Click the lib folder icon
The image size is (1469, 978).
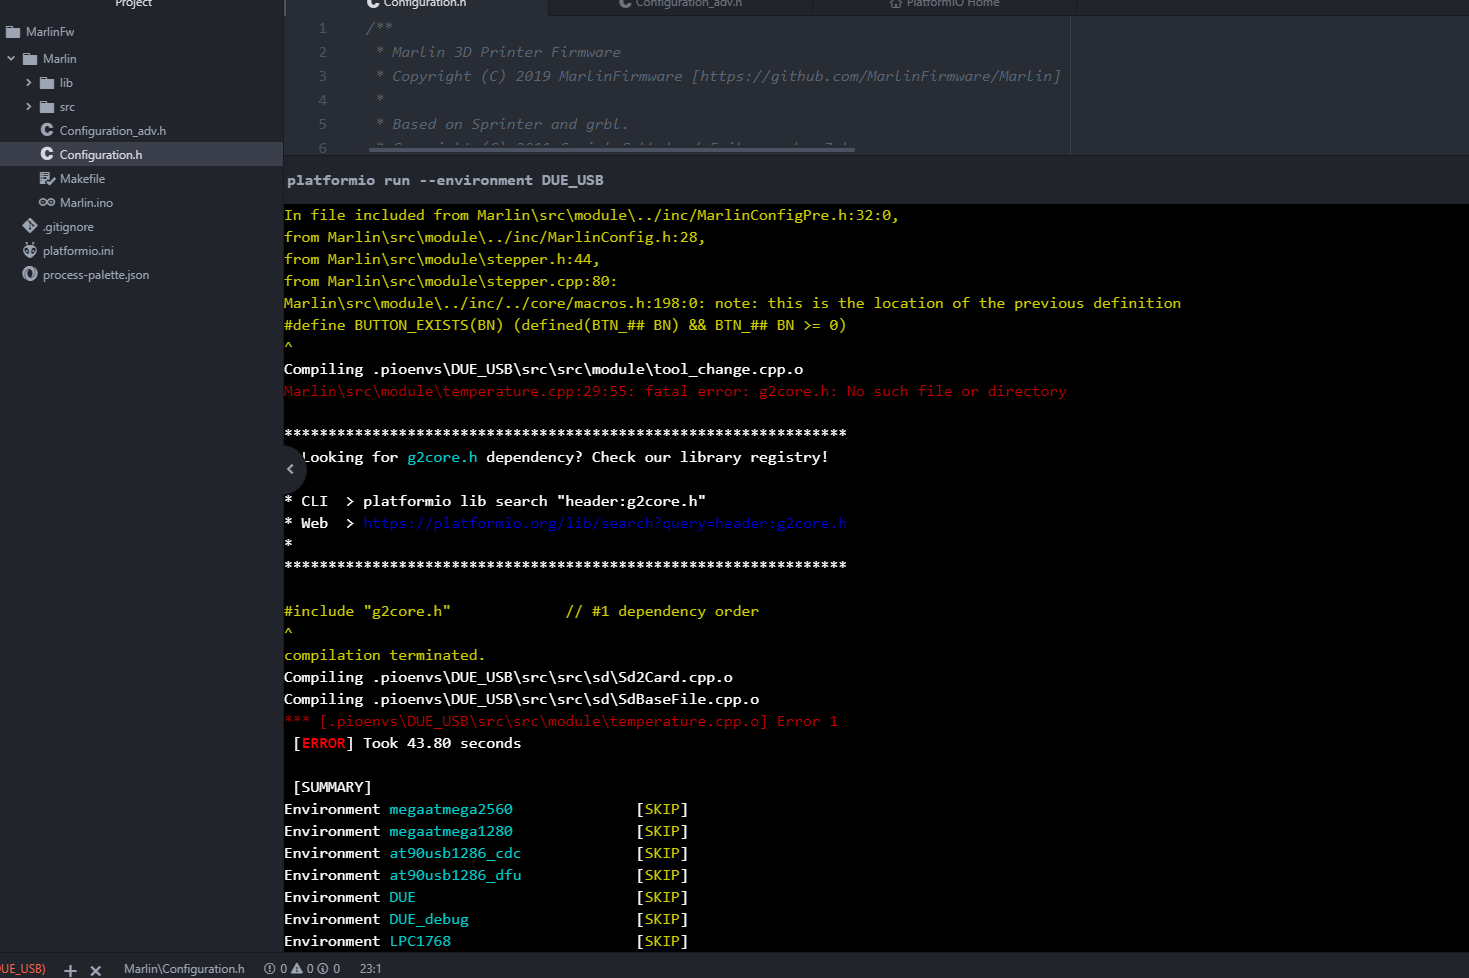click(47, 83)
